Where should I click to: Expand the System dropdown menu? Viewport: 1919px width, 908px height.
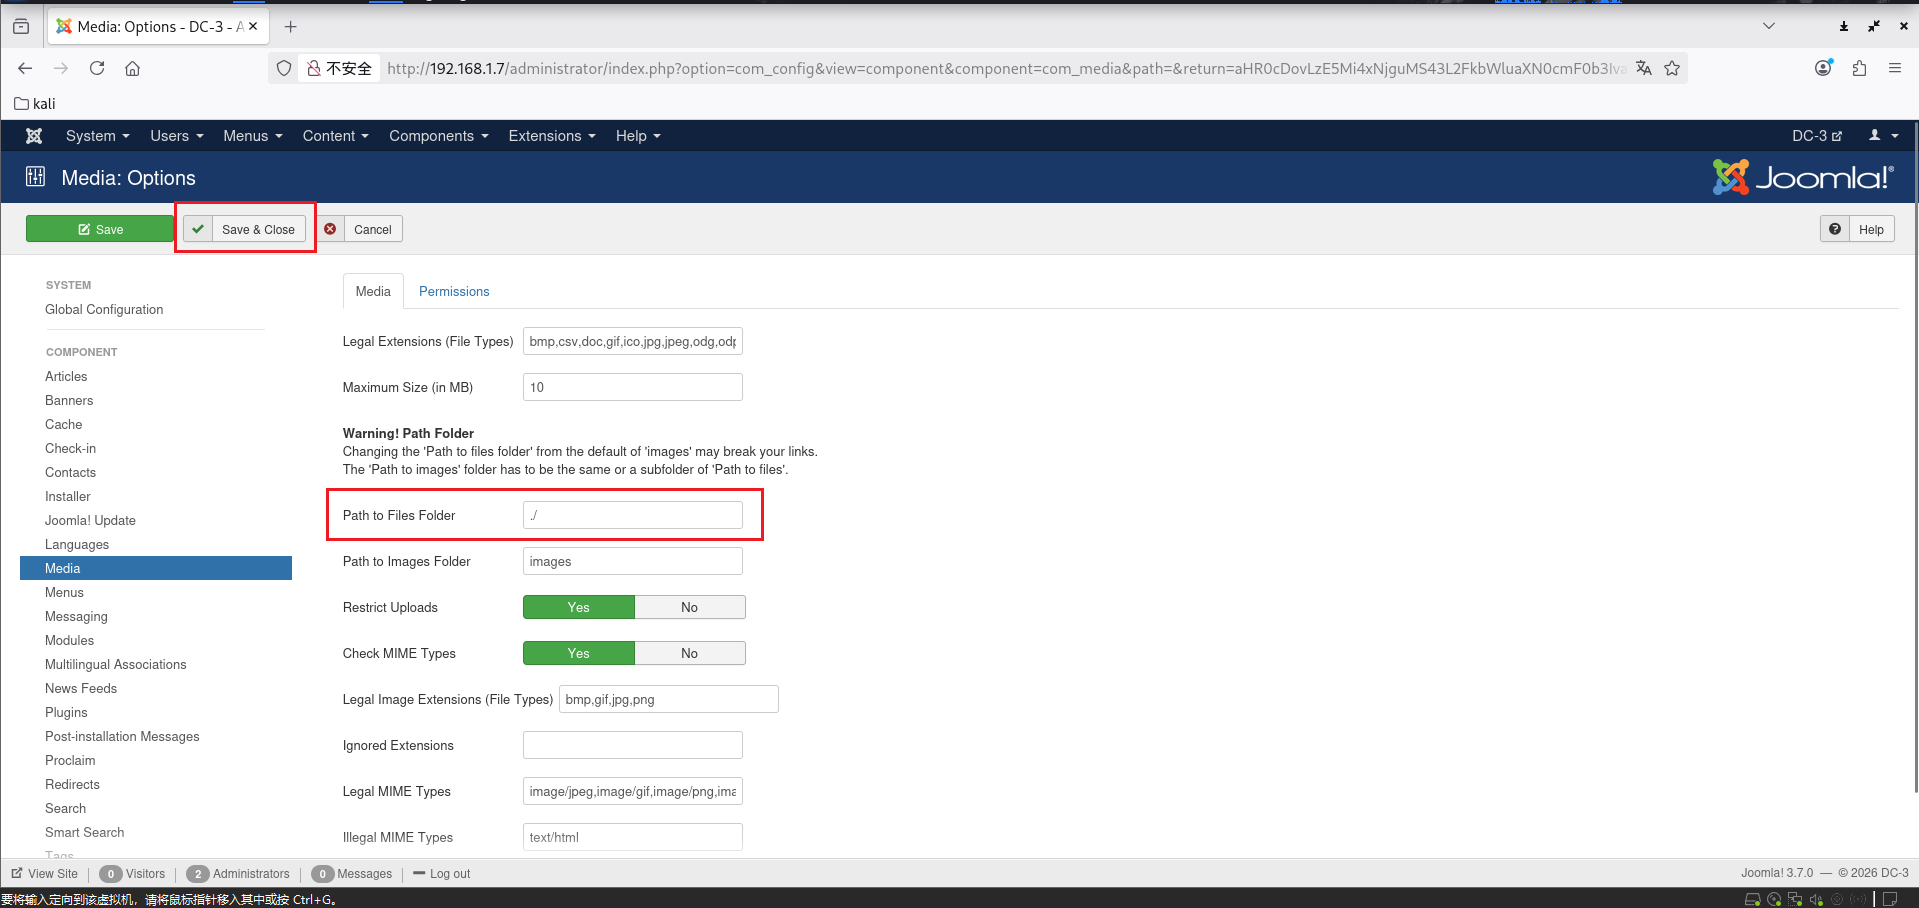coord(97,136)
